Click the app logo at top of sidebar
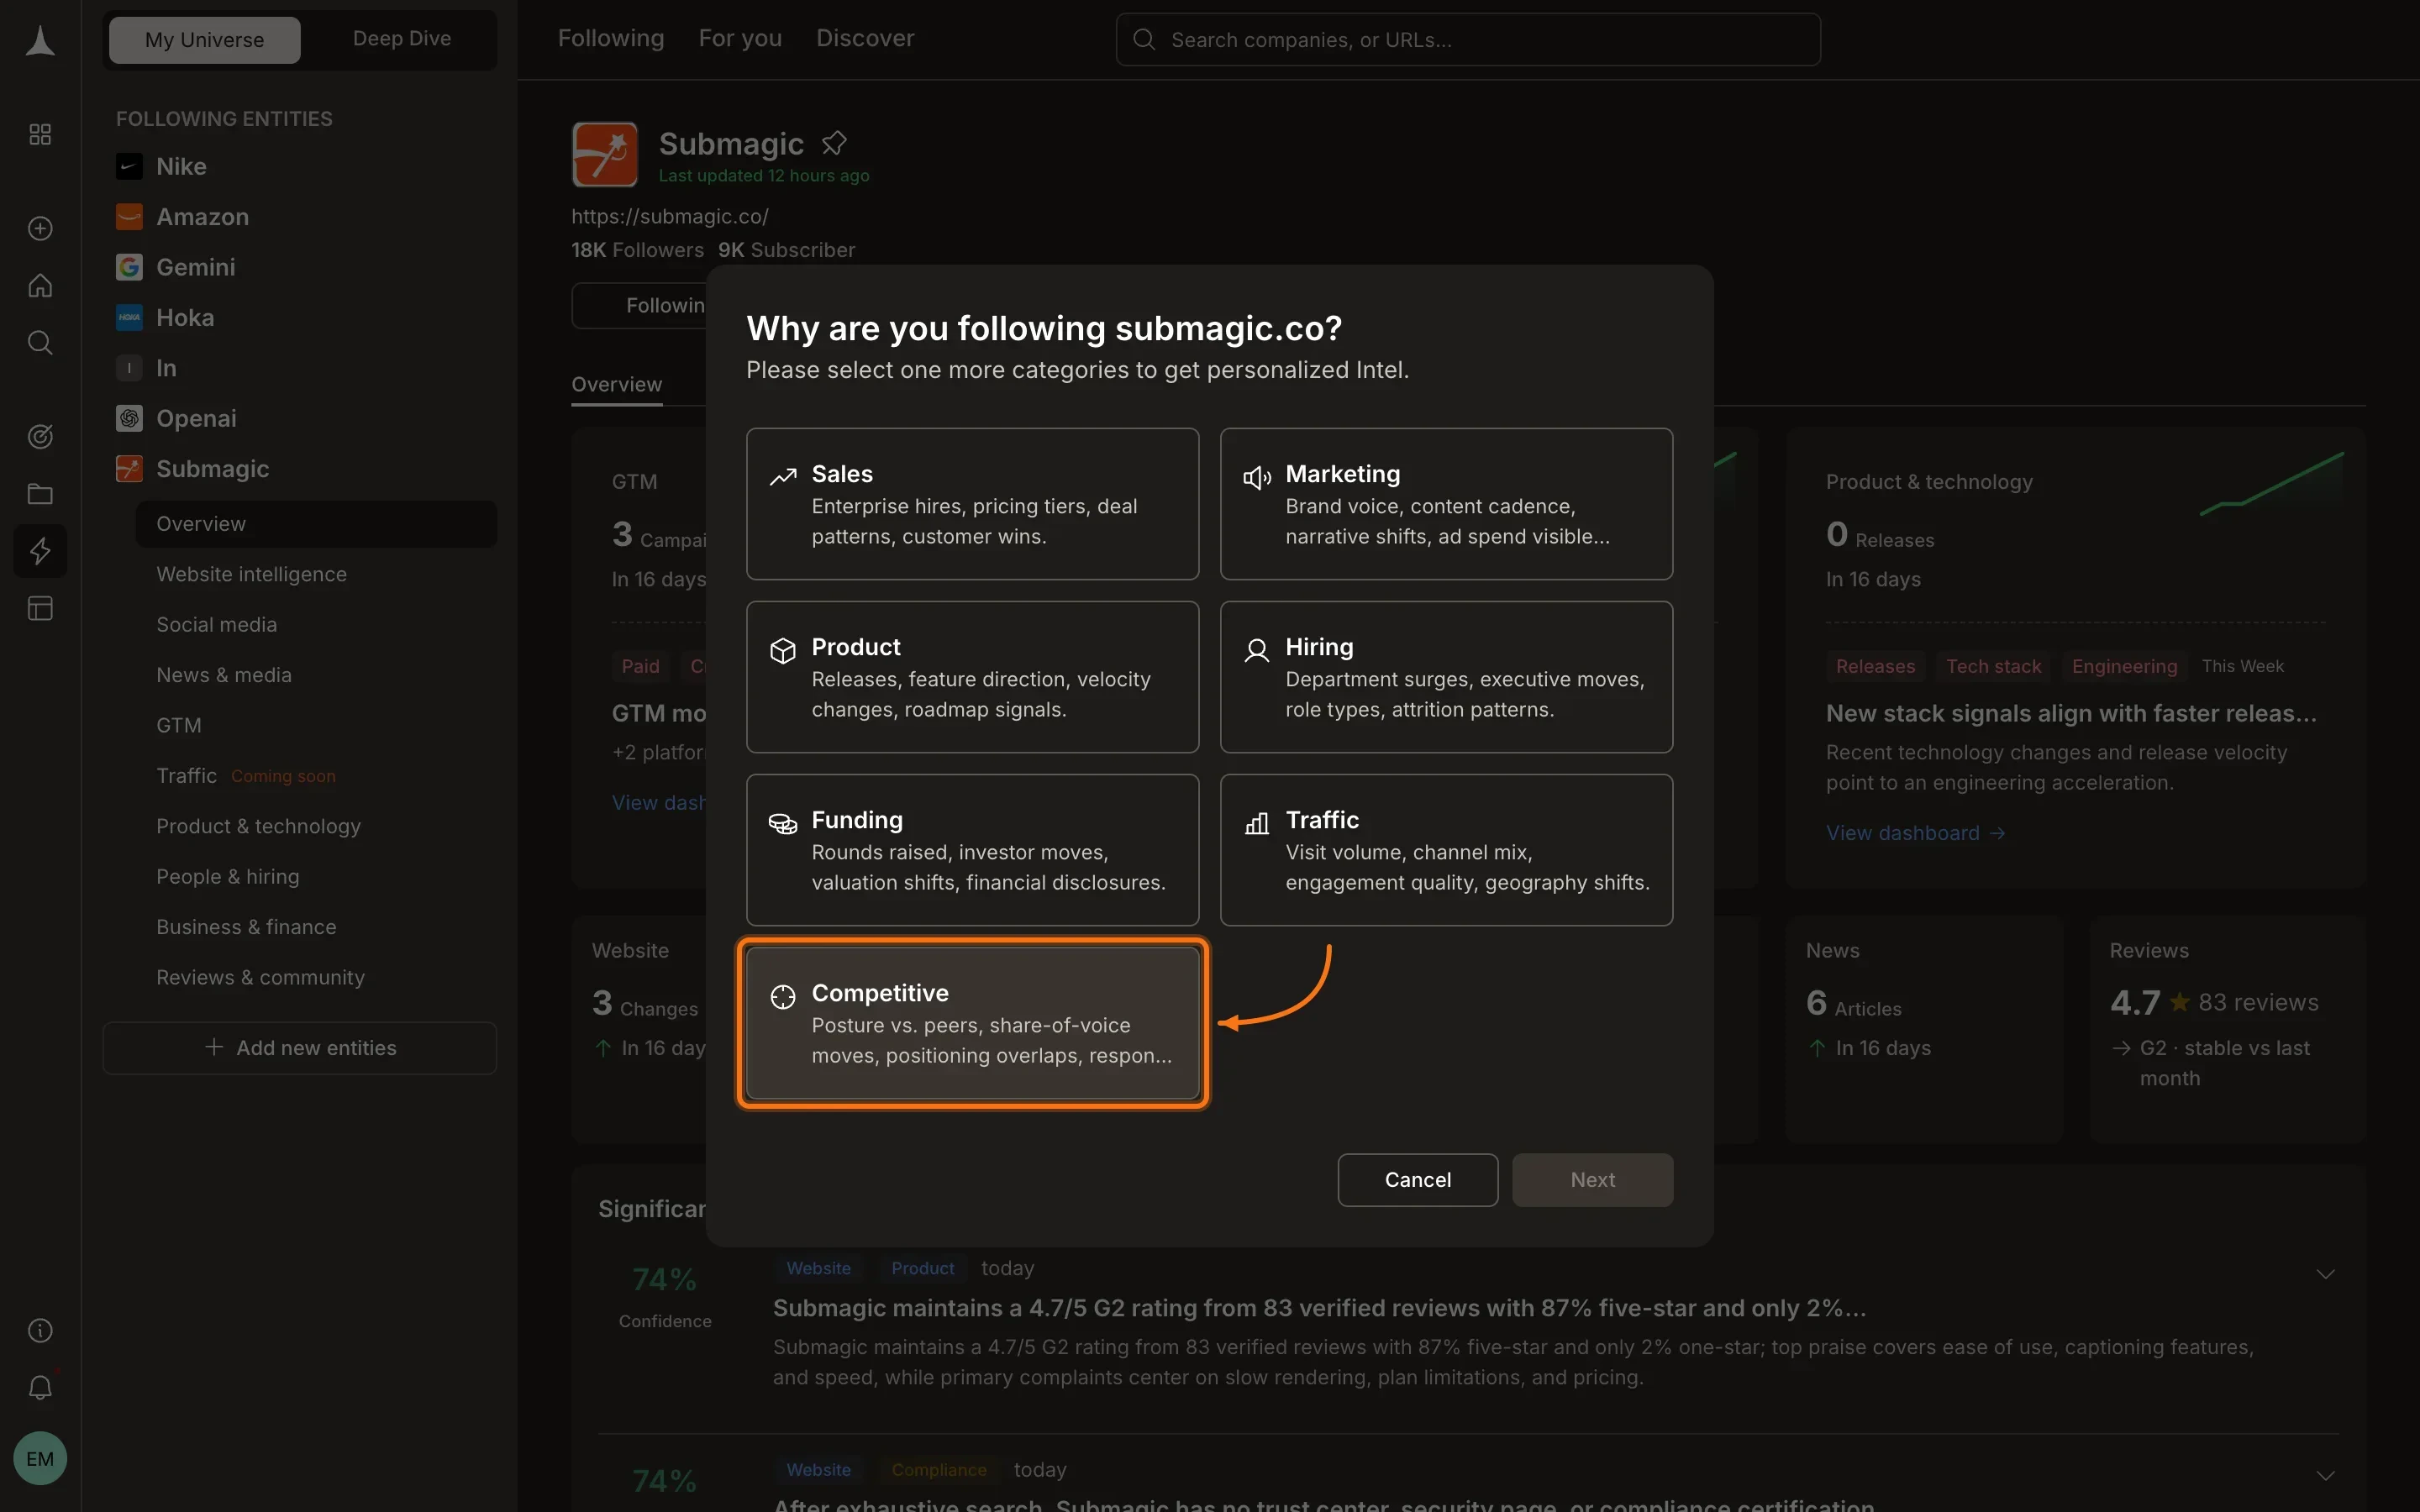Image resolution: width=2420 pixels, height=1512 pixels. coord(40,41)
